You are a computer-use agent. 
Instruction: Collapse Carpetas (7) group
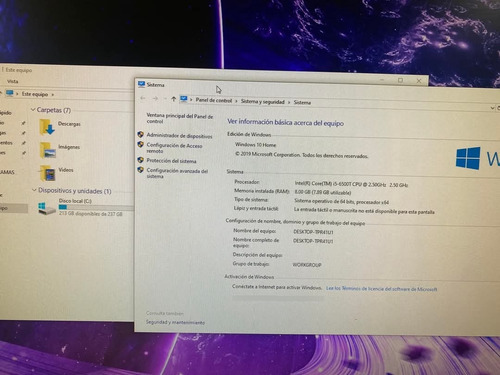[x=33, y=109]
